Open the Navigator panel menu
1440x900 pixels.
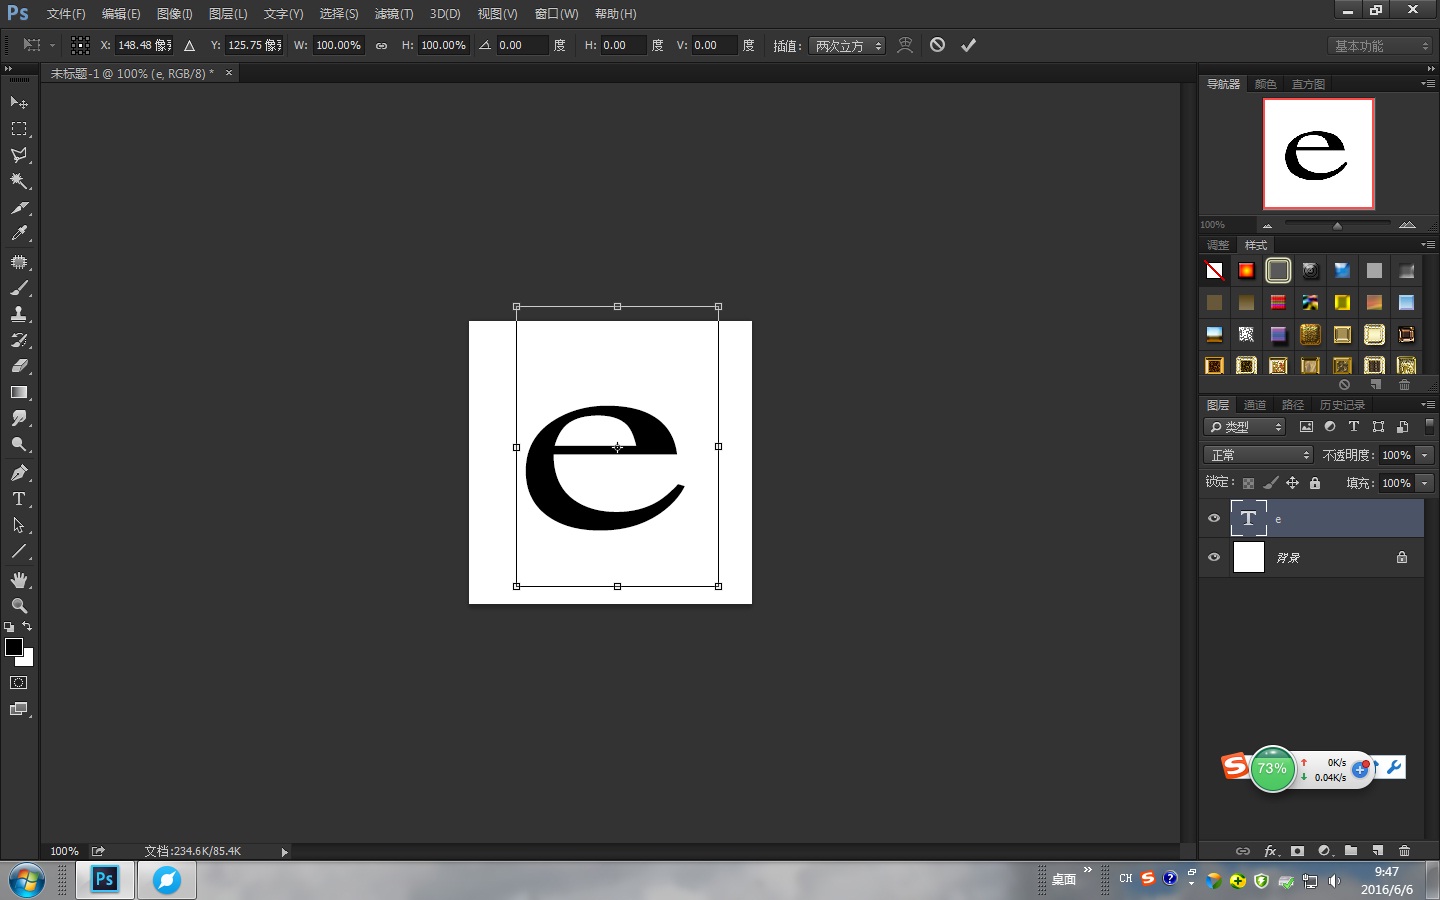tap(1428, 84)
